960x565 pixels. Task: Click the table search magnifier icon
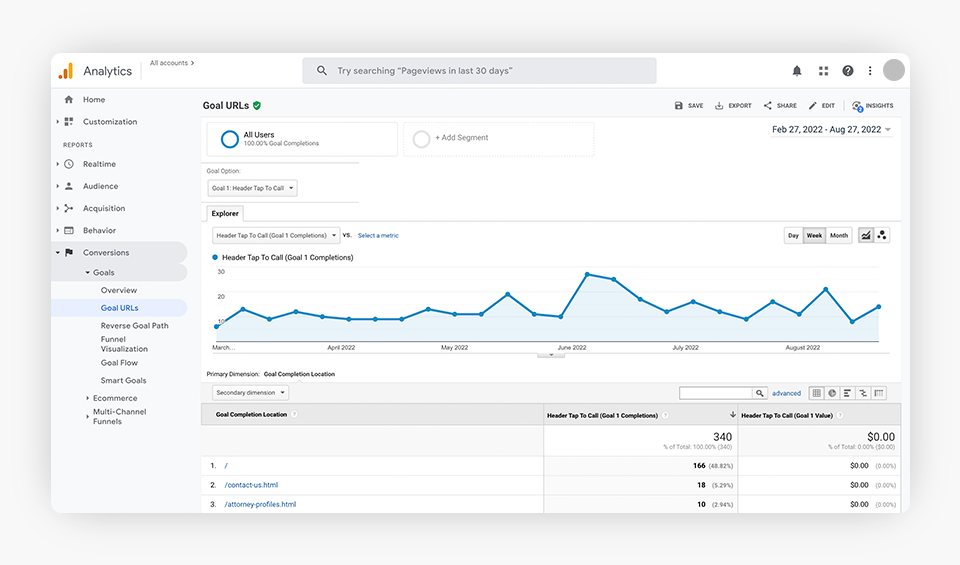(x=760, y=393)
